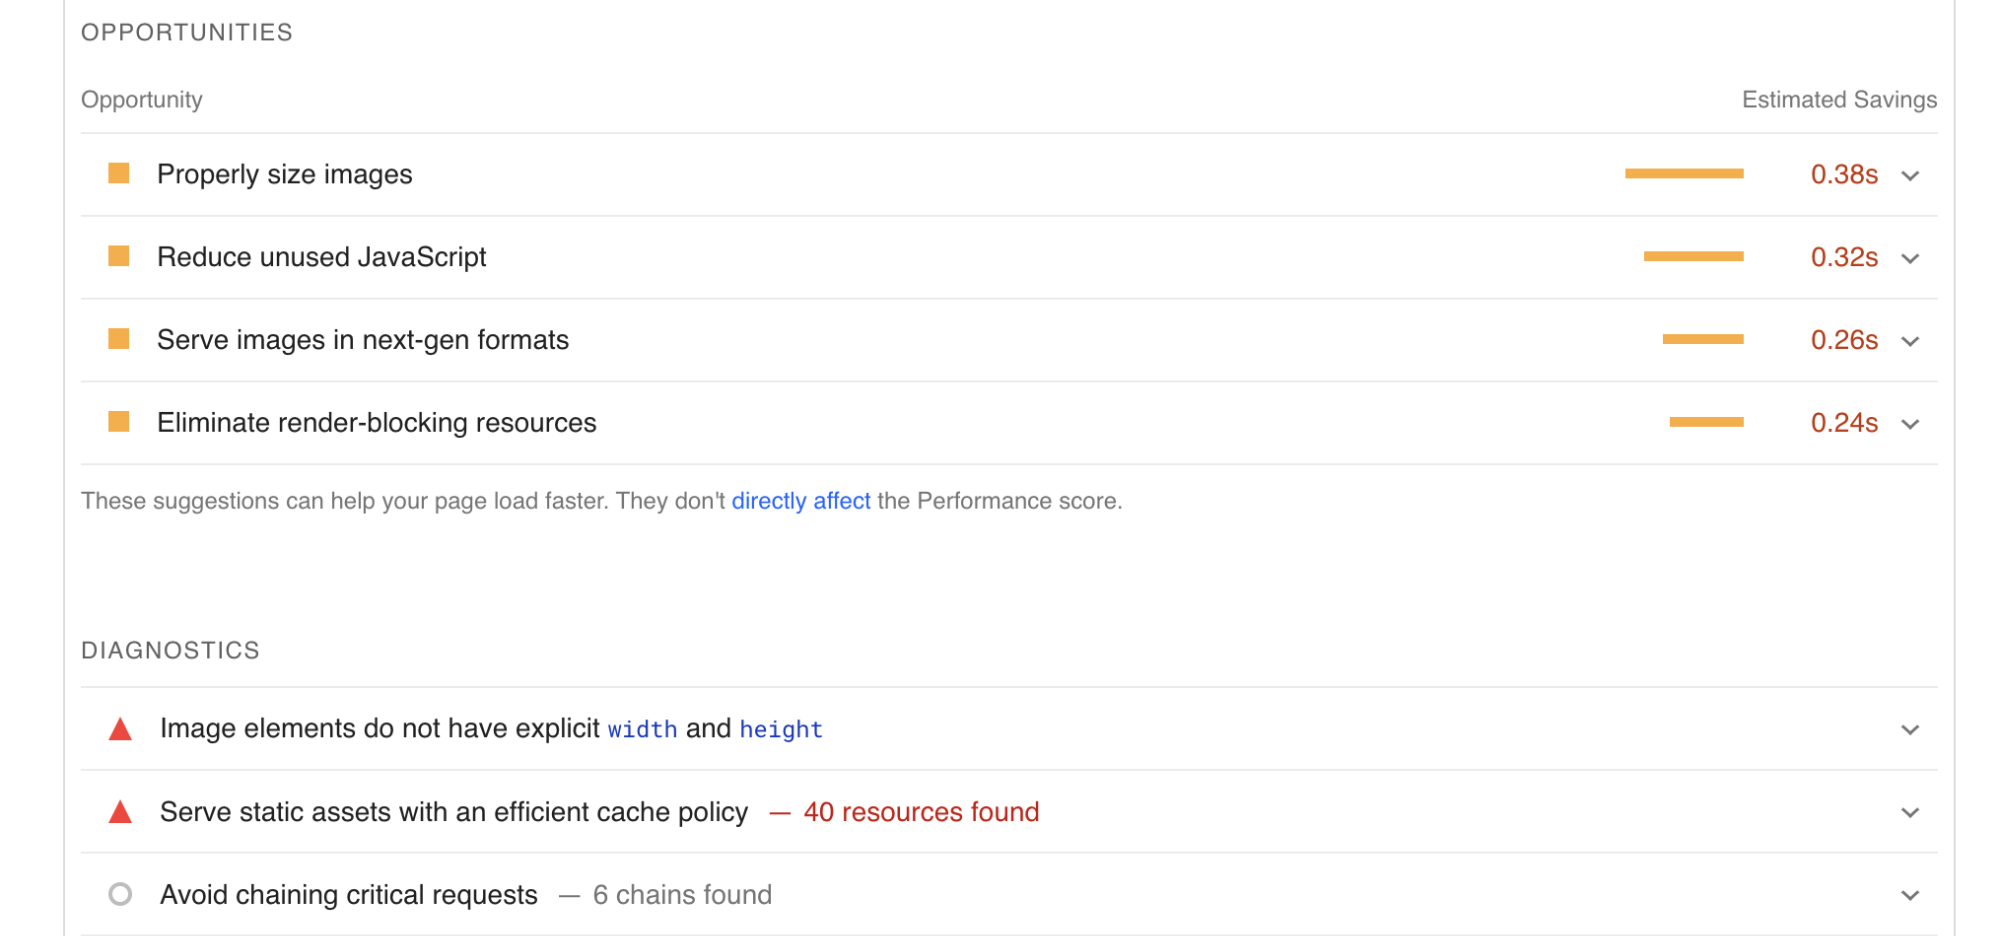The width and height of the screenshot is (1999, 937).
Task: Click red triangle beside static assets cache policy
Action: point(120,812)
